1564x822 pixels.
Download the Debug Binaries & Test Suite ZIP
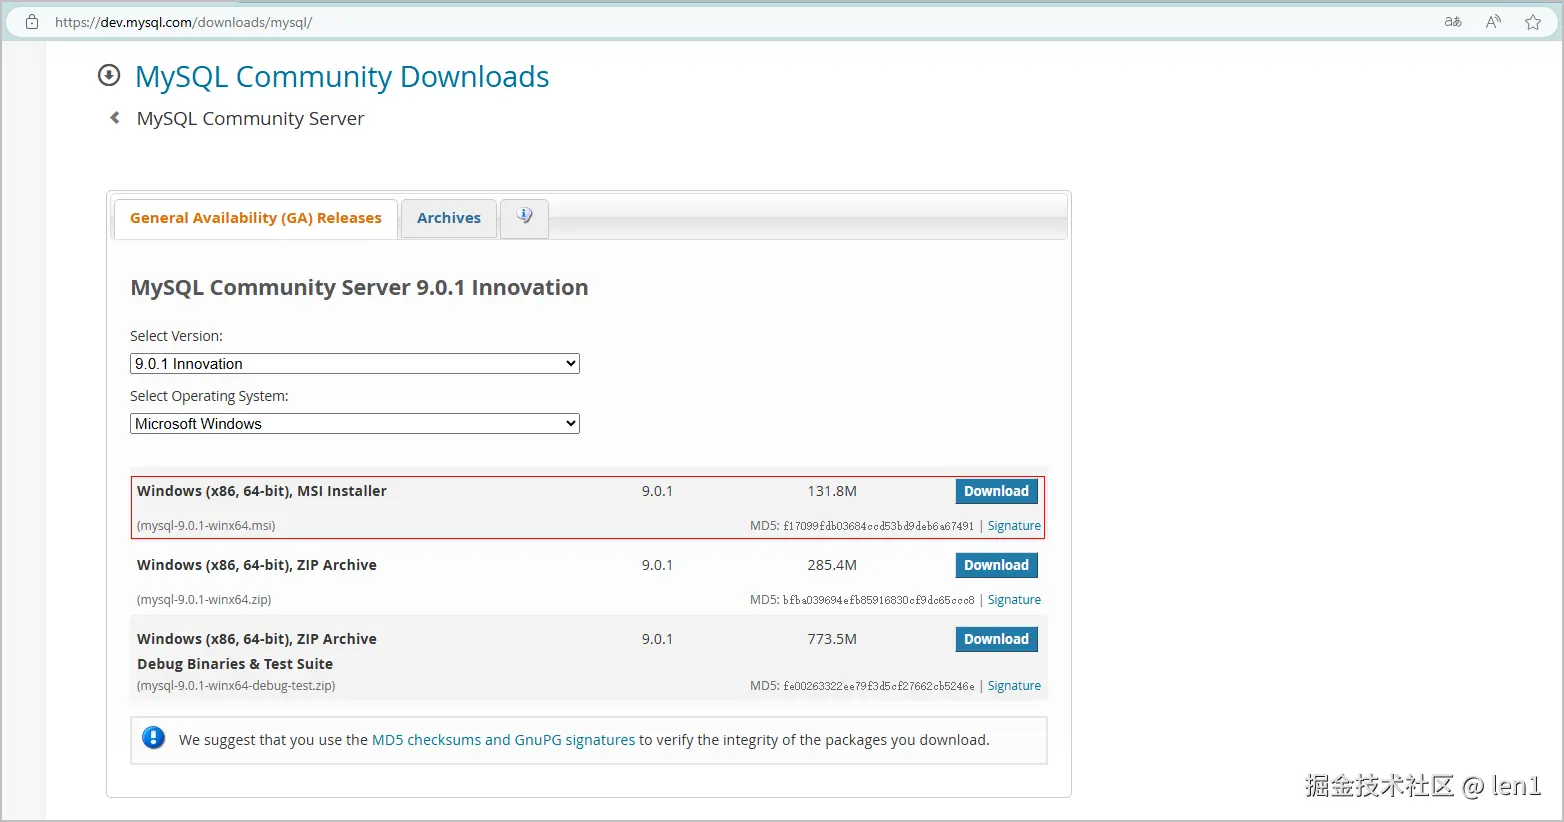996,639
